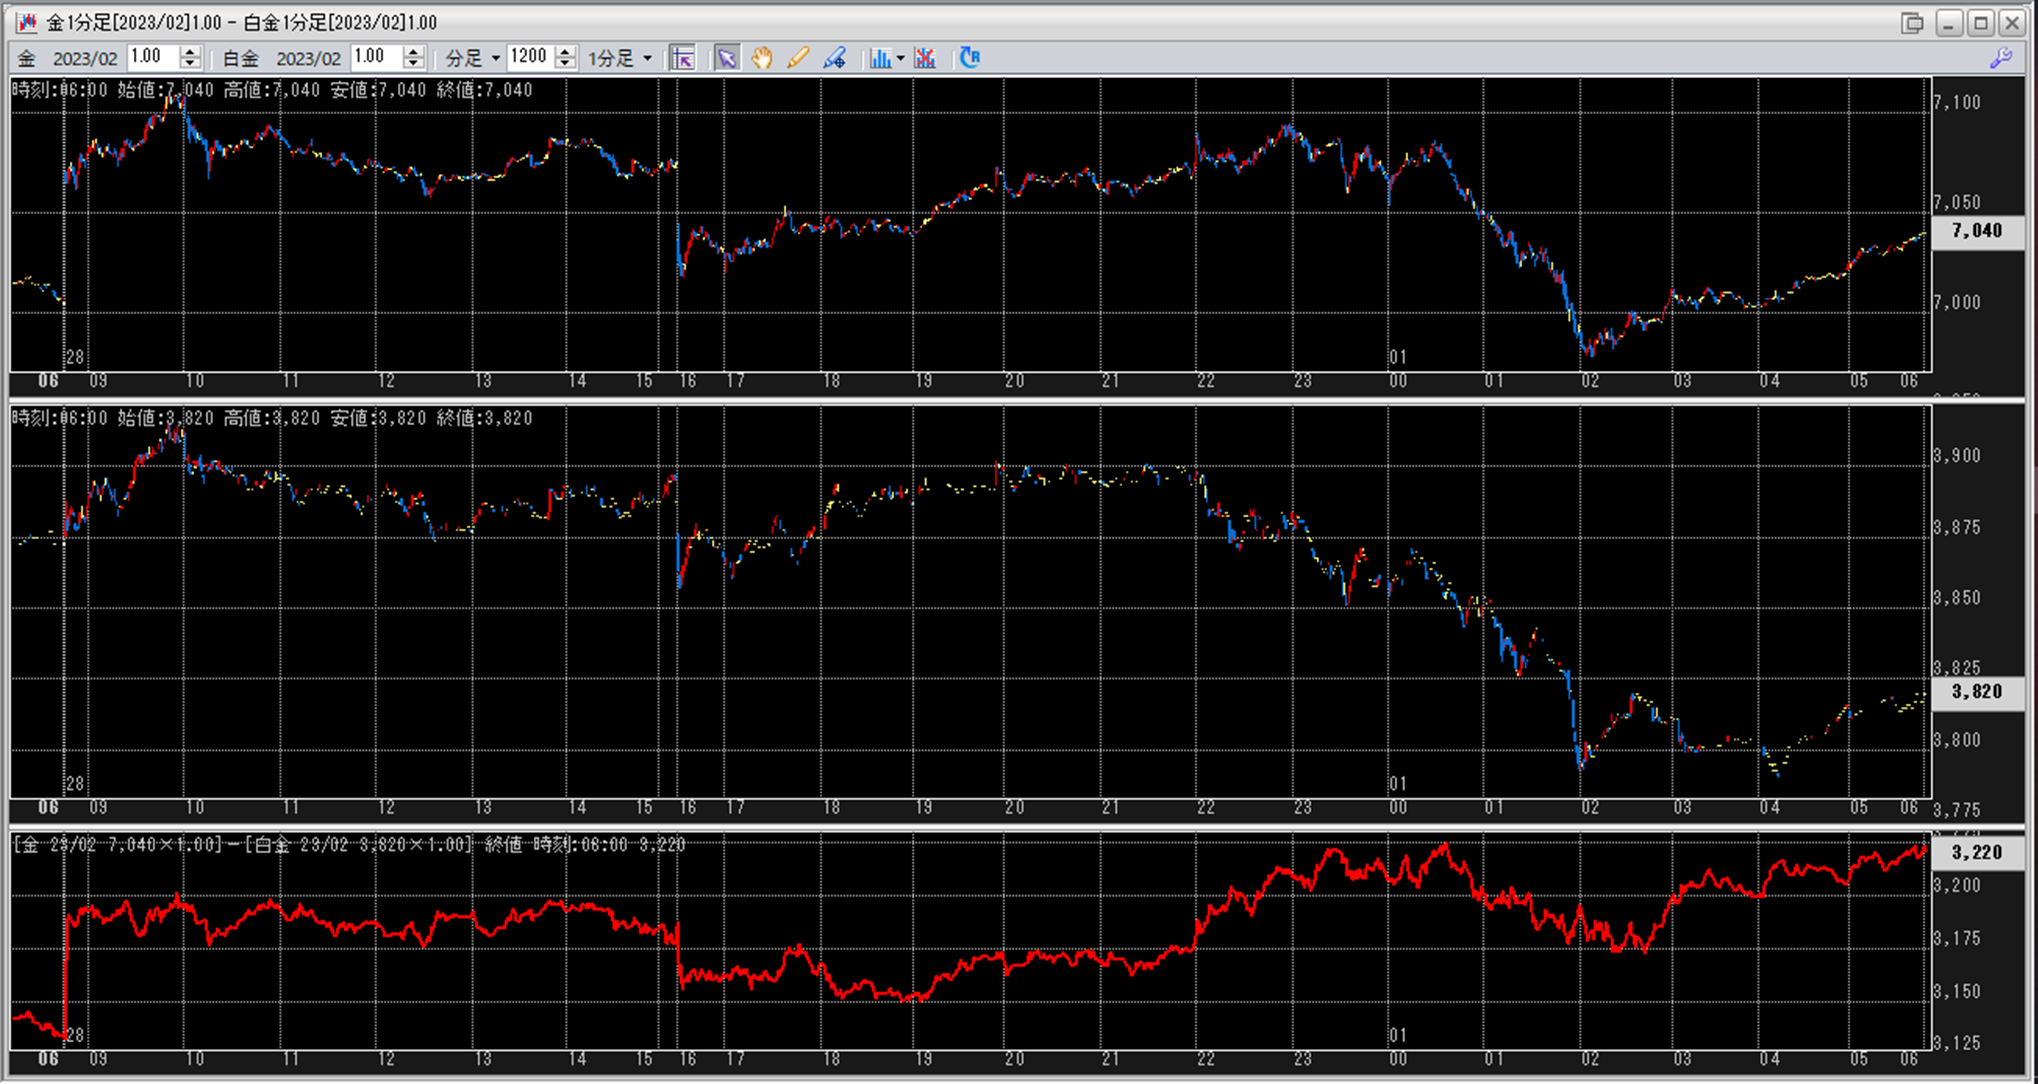Select the pencil drawing tool
Viewport: 2038px width, 1084px height.
pos(798,58)
